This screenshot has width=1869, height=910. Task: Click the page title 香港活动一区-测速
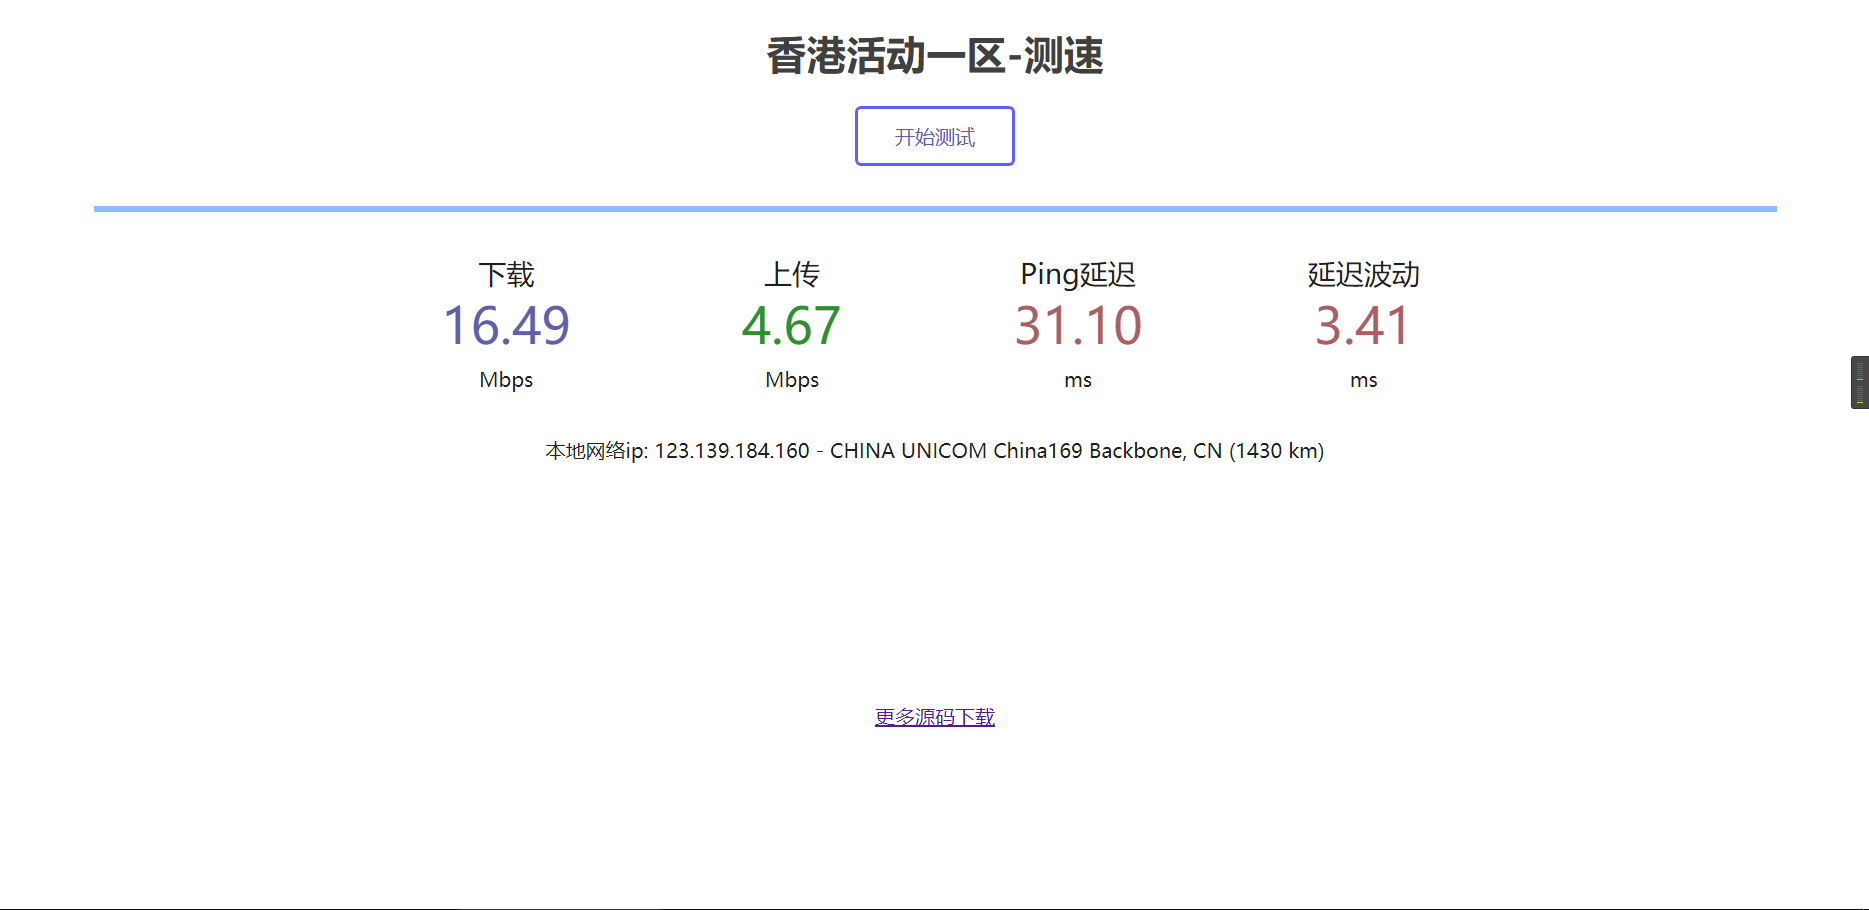[934, 57]
